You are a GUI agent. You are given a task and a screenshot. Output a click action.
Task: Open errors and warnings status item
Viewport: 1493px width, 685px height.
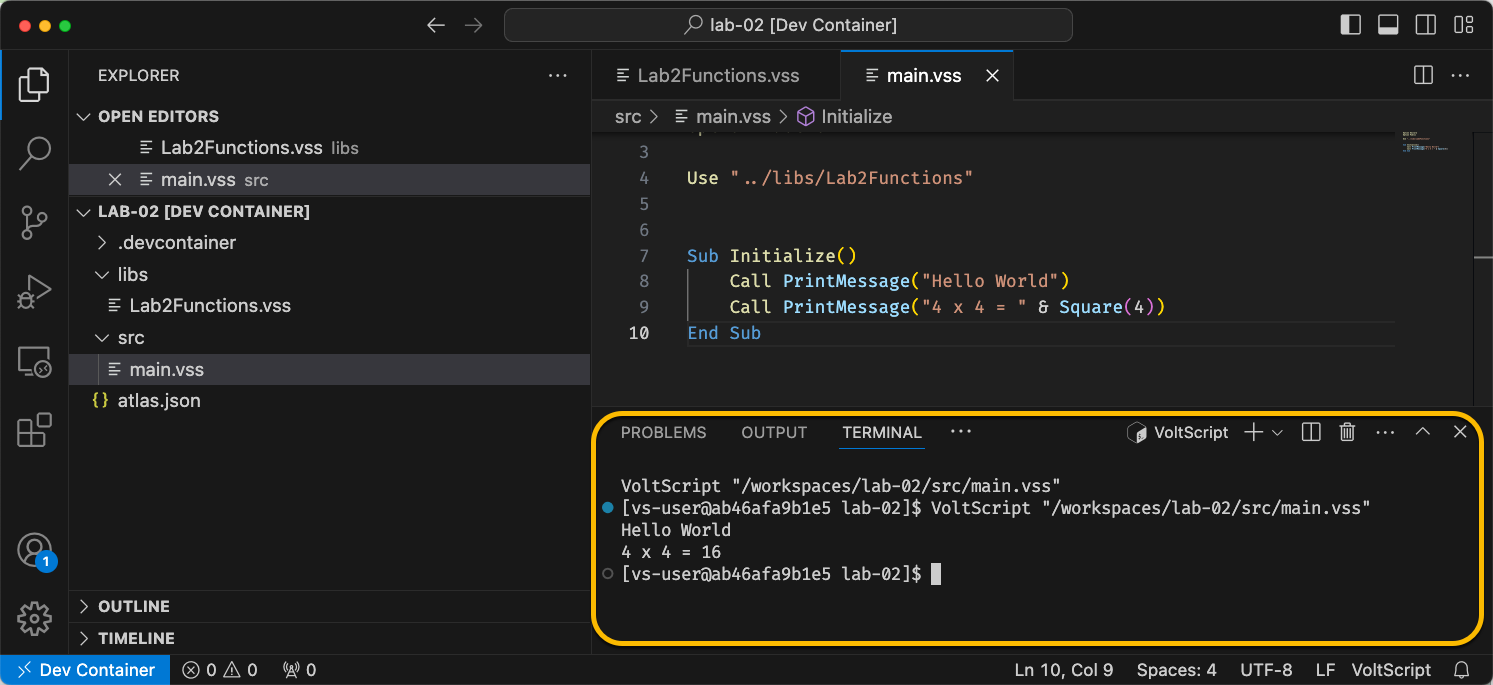click(x=219, y=670)
